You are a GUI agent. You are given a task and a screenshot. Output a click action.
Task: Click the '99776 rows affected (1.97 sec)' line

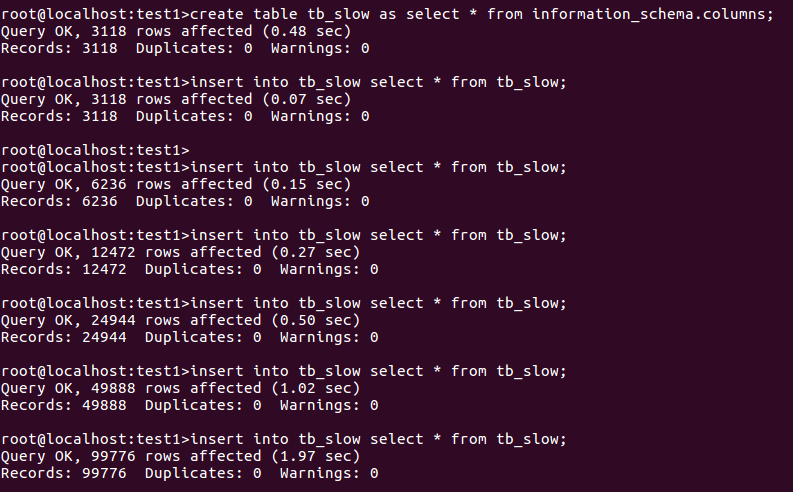181,456
